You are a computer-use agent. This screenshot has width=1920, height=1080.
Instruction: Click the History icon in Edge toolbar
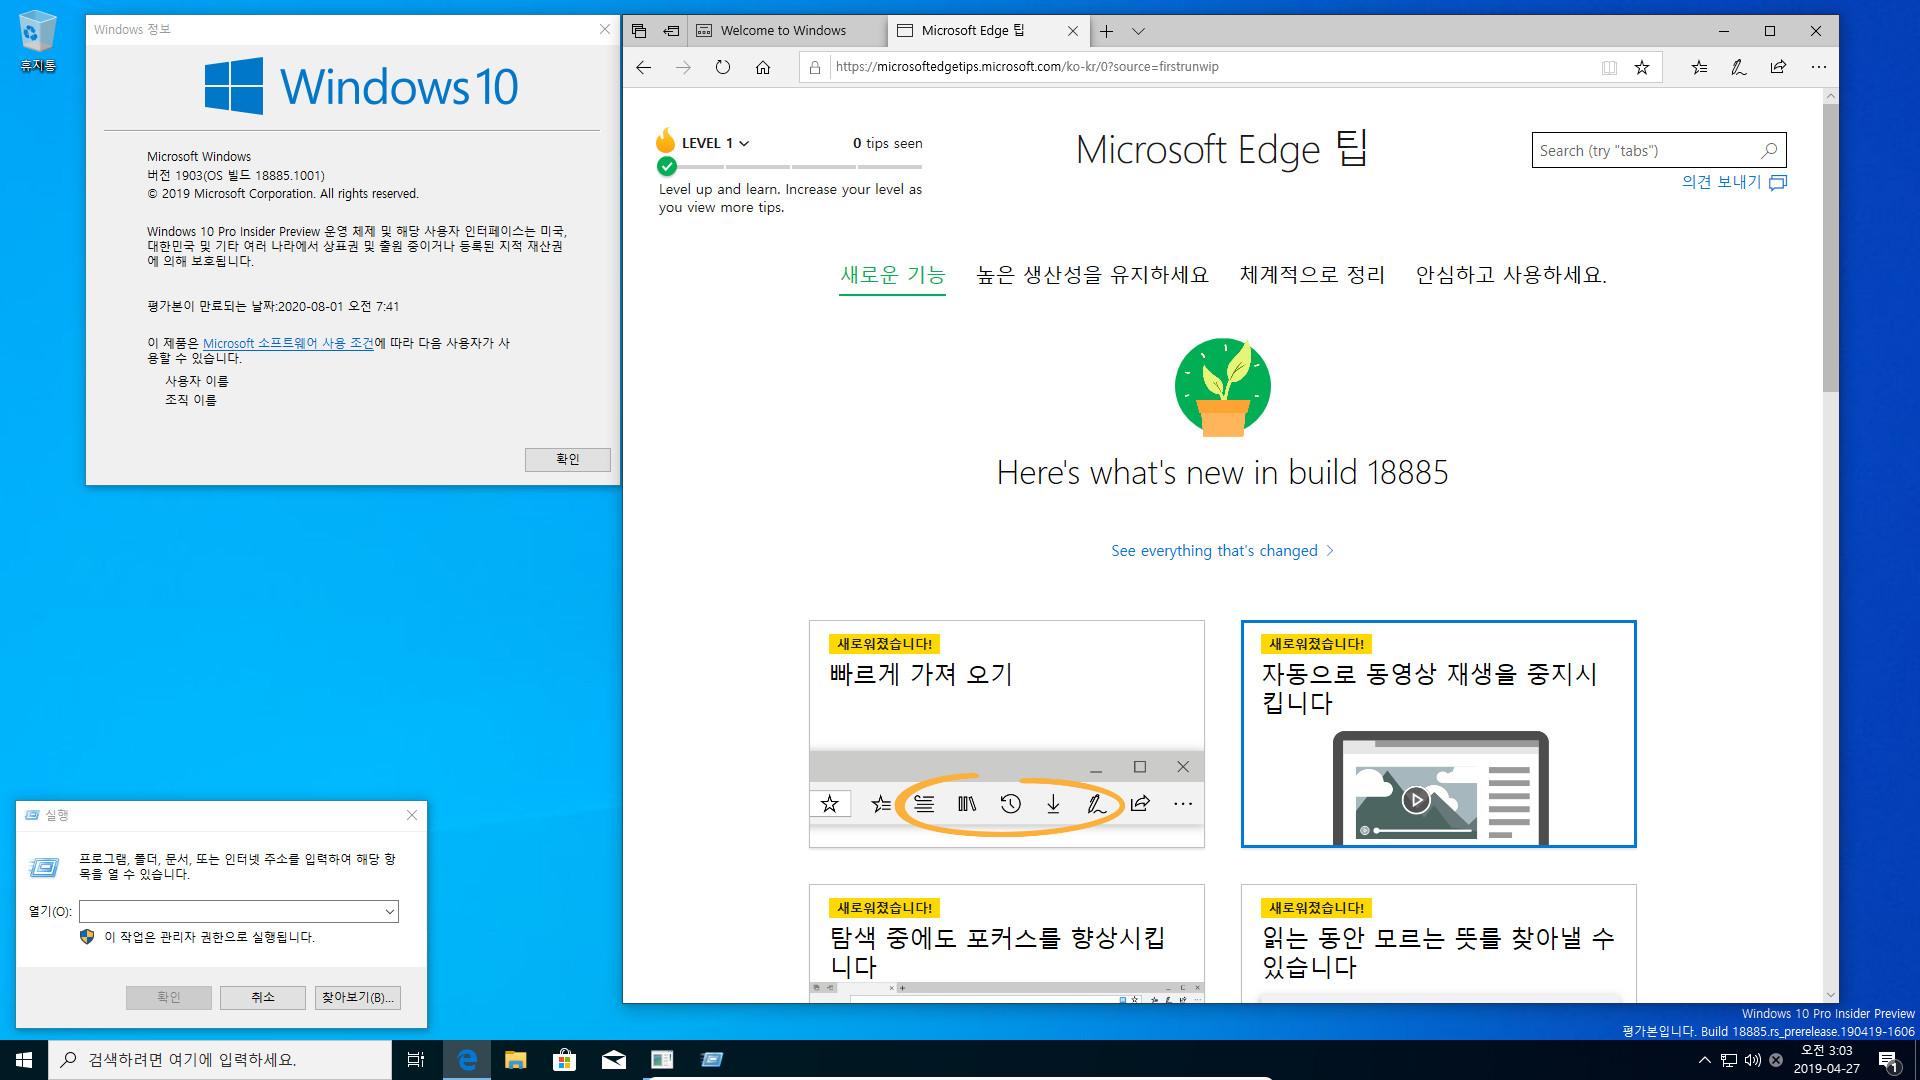1010,803
